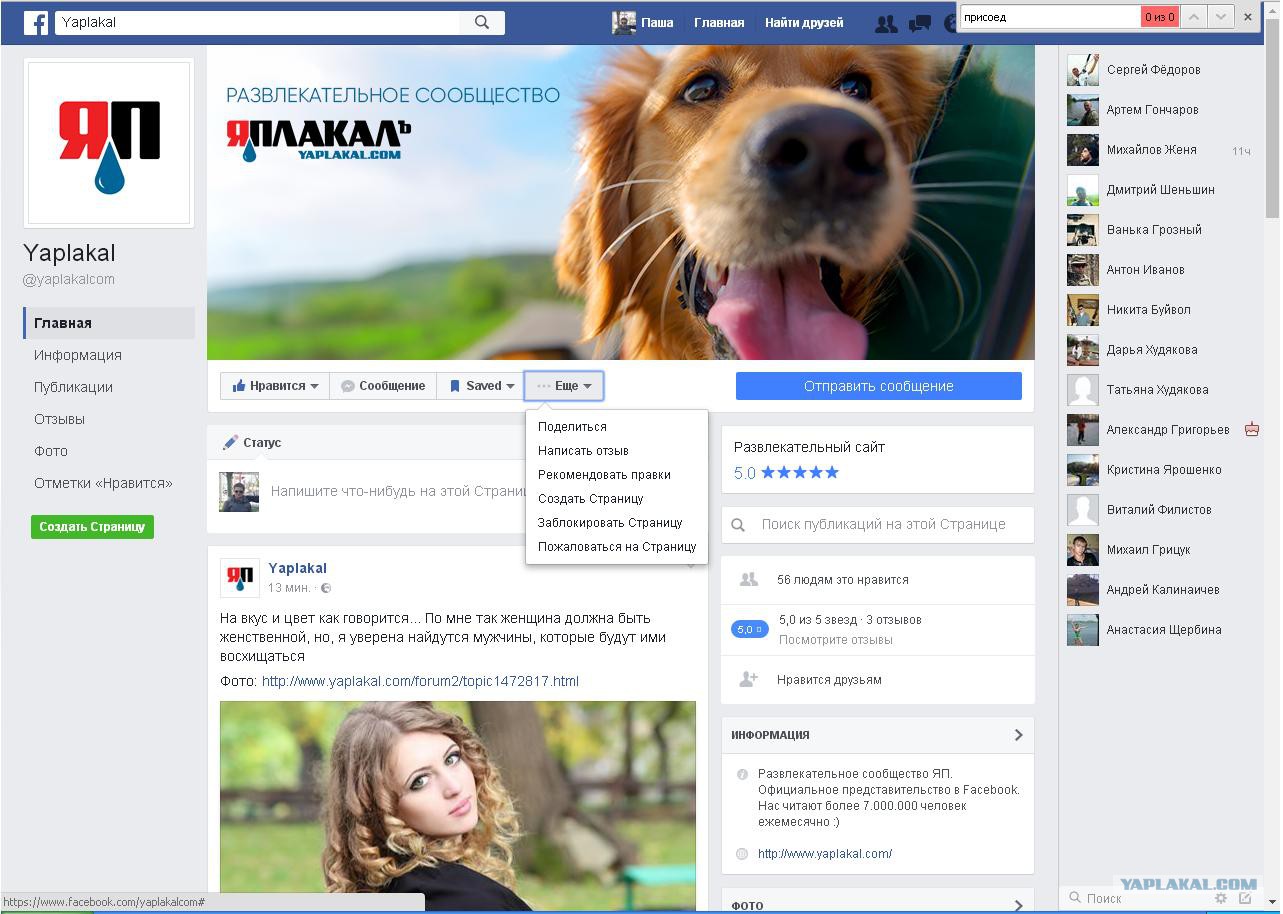Image resolution: width=1283 pixels, height=914 pixels.
Task: Click chat settings gear icon
Action: (x=1221, y=898)
